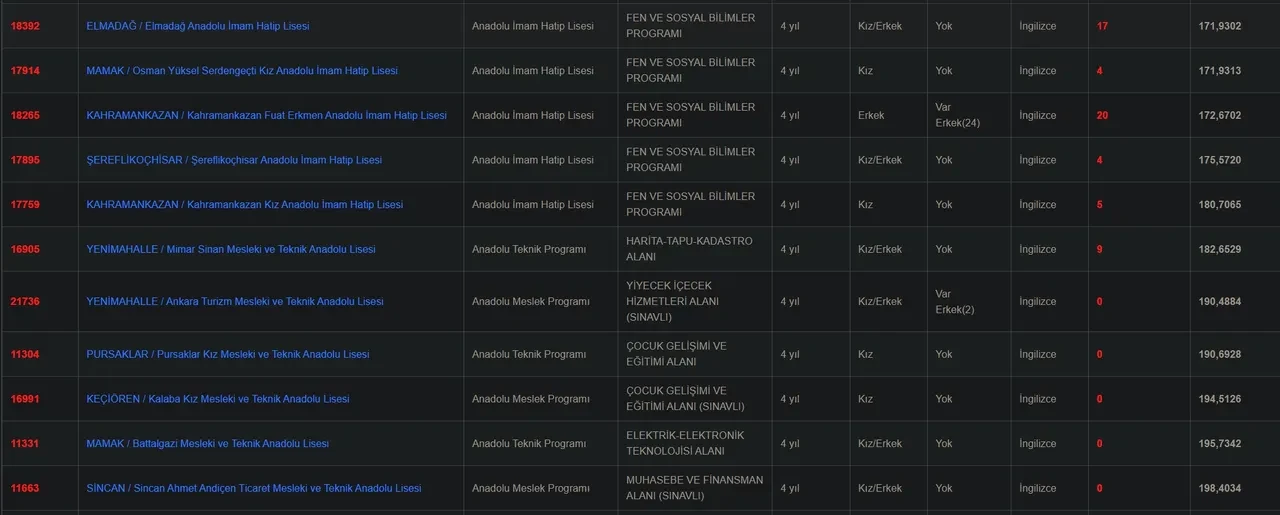The height and width of the screenshot is (515, 1280).
Task: Open Mimar Sinan Mesleki ve Teknik link
Action: (231, 249)
